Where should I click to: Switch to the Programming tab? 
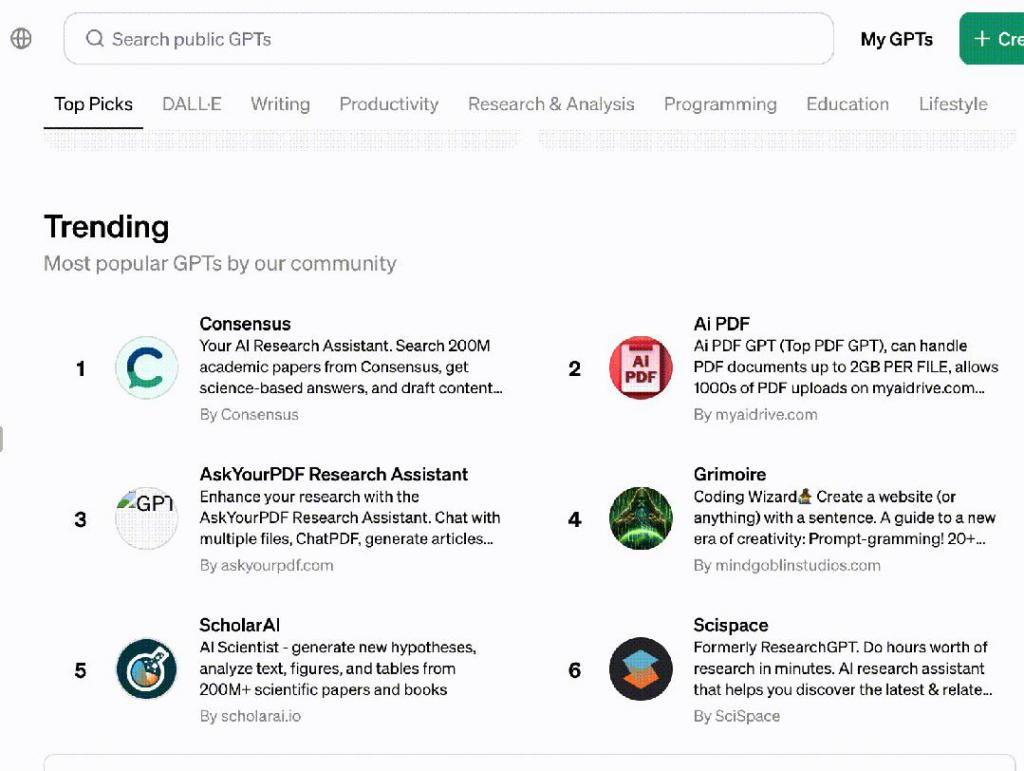pos(720,104)
